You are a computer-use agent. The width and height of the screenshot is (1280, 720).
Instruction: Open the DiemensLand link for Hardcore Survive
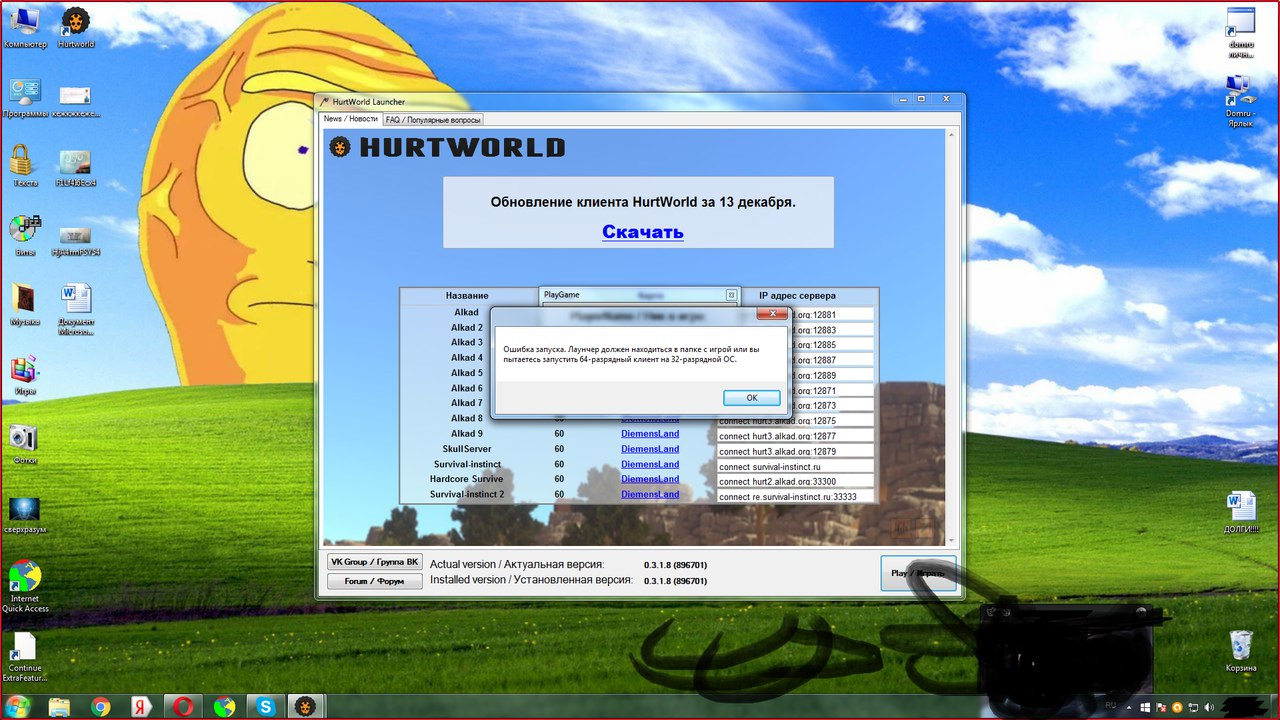point(650,479)
